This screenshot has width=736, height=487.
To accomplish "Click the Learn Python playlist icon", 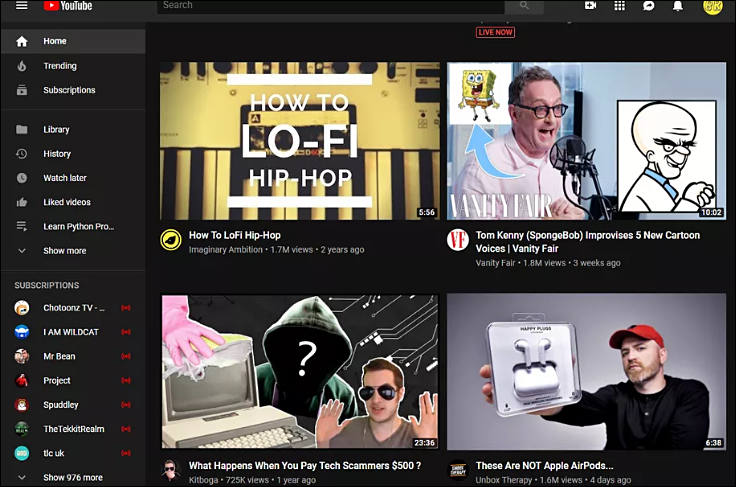I will point(22,226).
